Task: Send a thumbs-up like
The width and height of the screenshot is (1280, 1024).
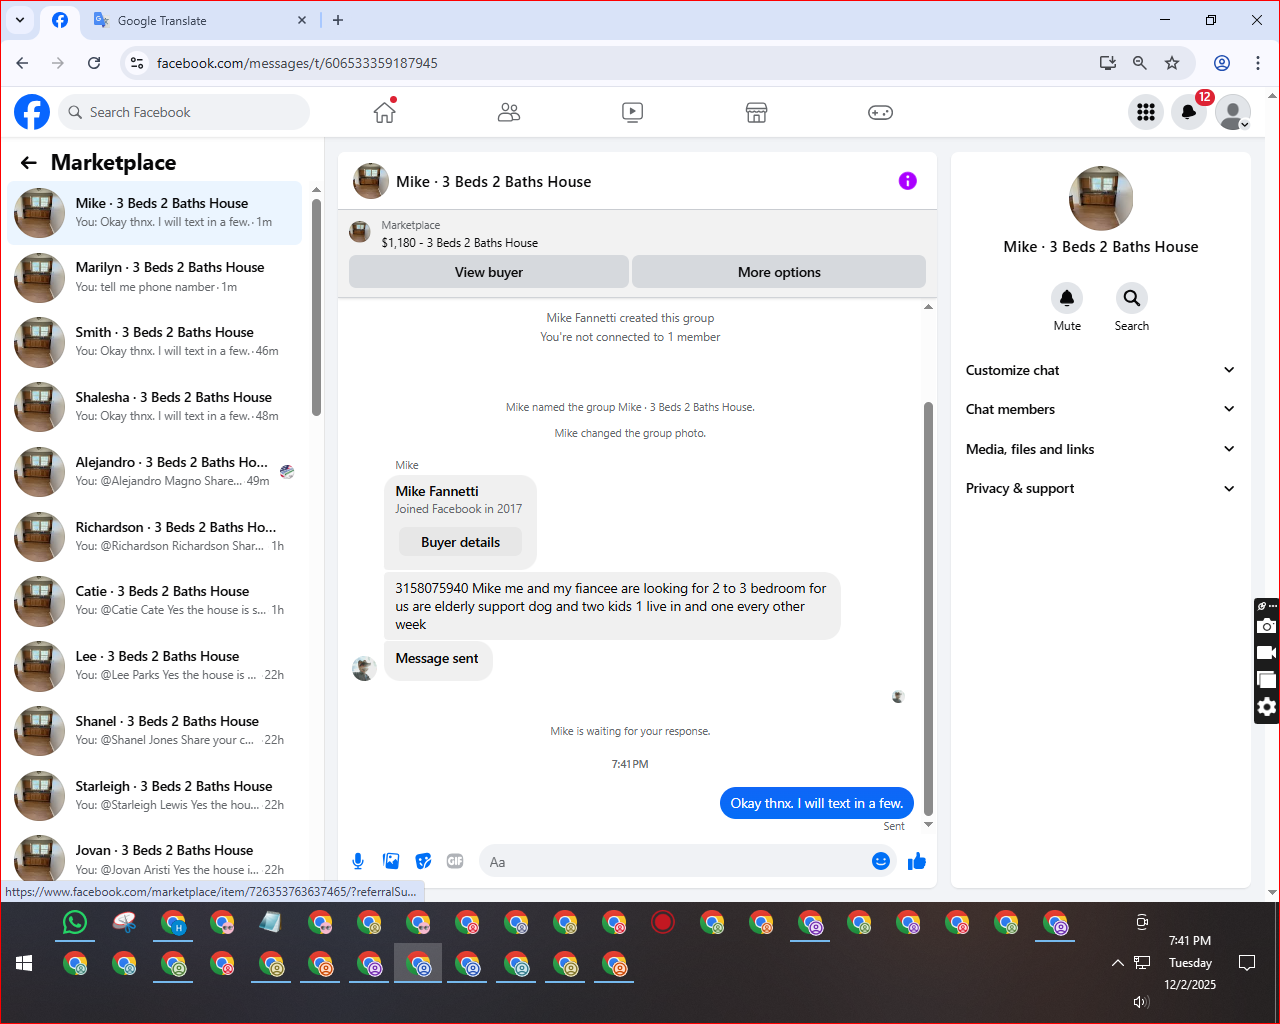Action: 917,861
